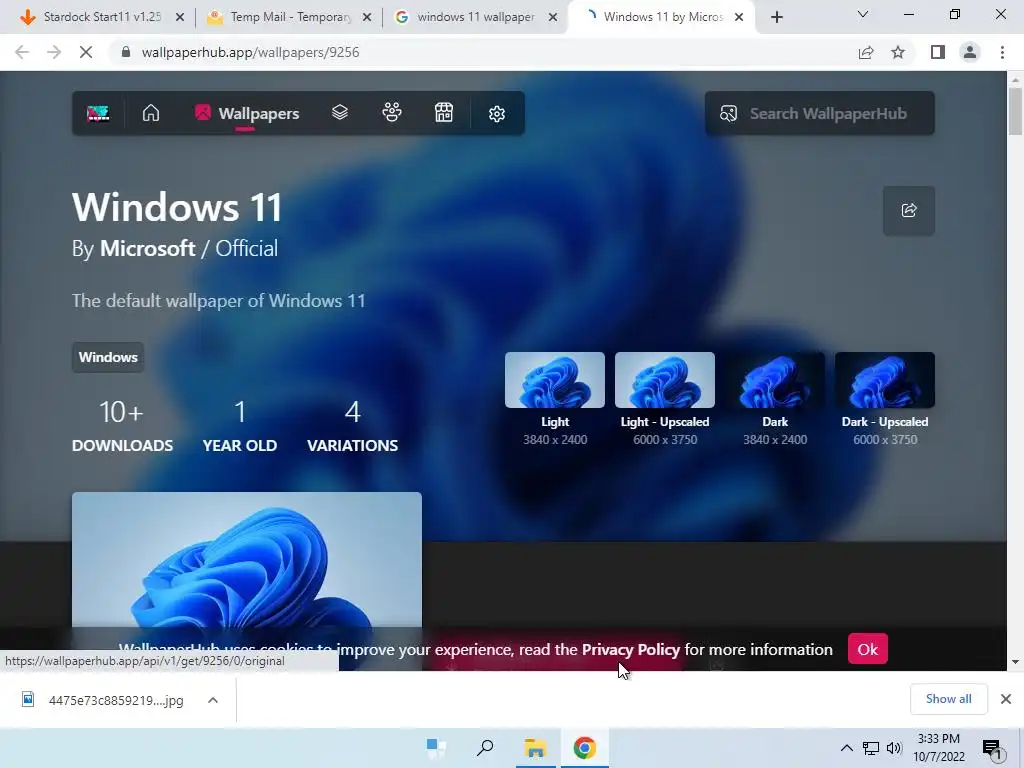Open the Official category link
Screen dimensions: 1024x768
246,248
